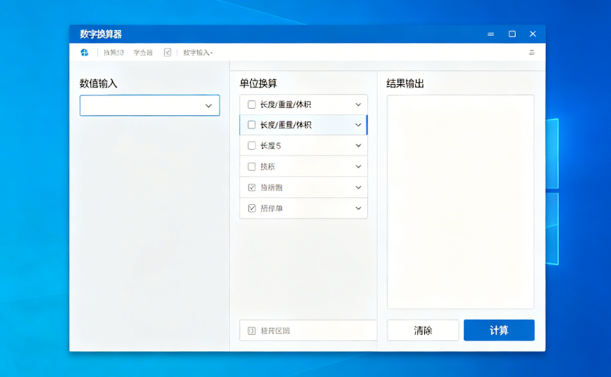
Task: Expand the 长度5 row chevron
Action: (358, 146)
